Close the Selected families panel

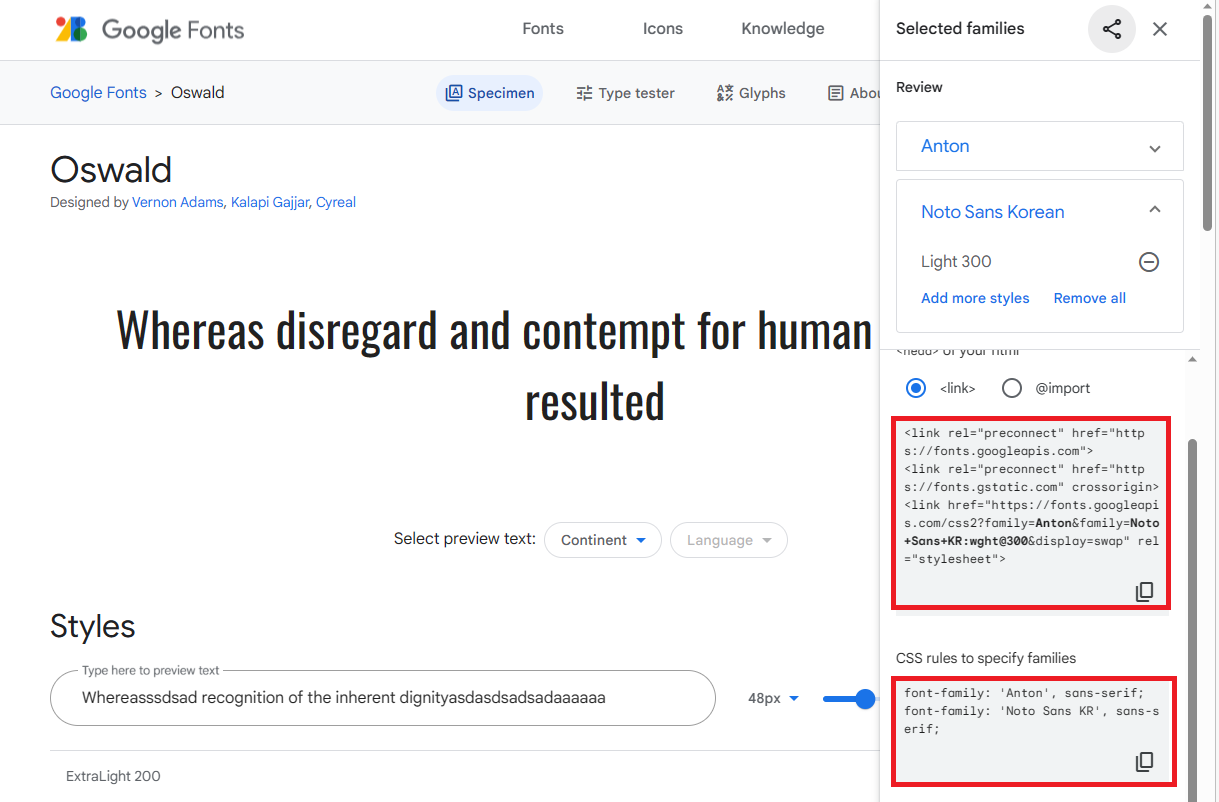point(1160,29)
